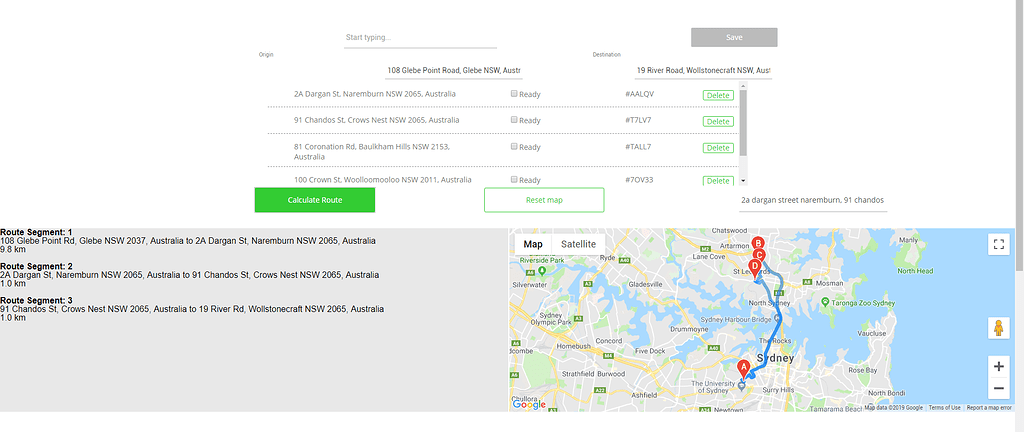The height and width of the screenshot is (432, 1024).
Task: Check Ready for 2A Dargan St
Action: (x=514, y=93)
